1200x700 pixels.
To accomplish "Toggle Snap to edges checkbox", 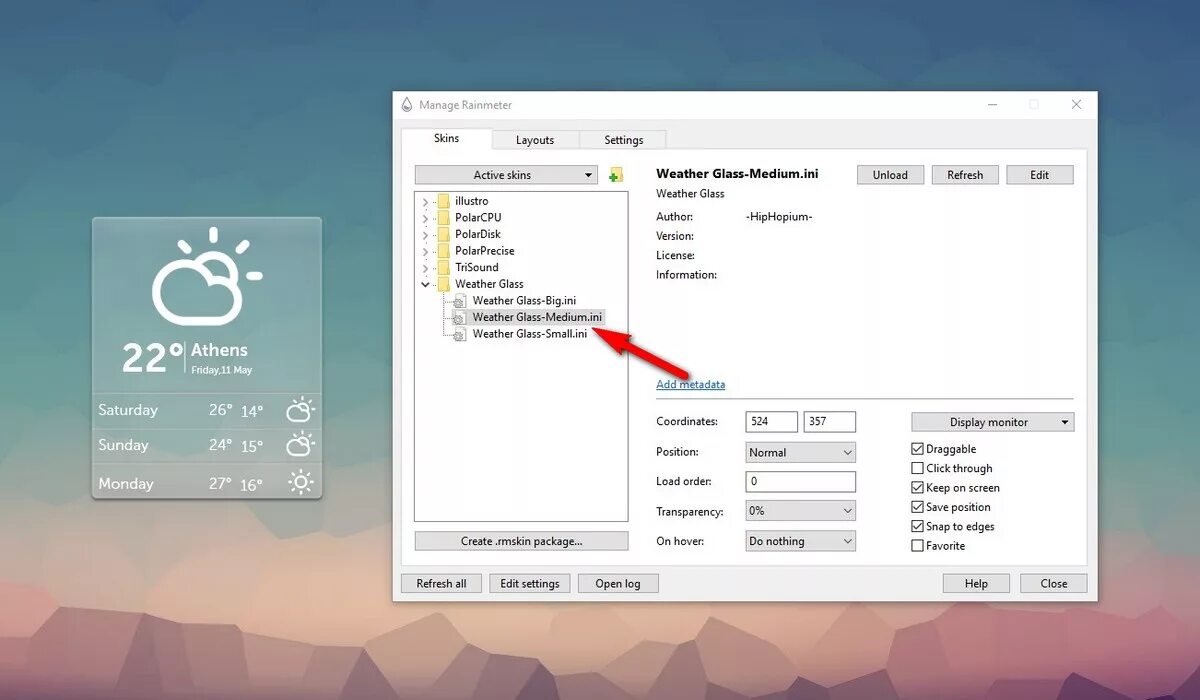I will coord(918,526).
